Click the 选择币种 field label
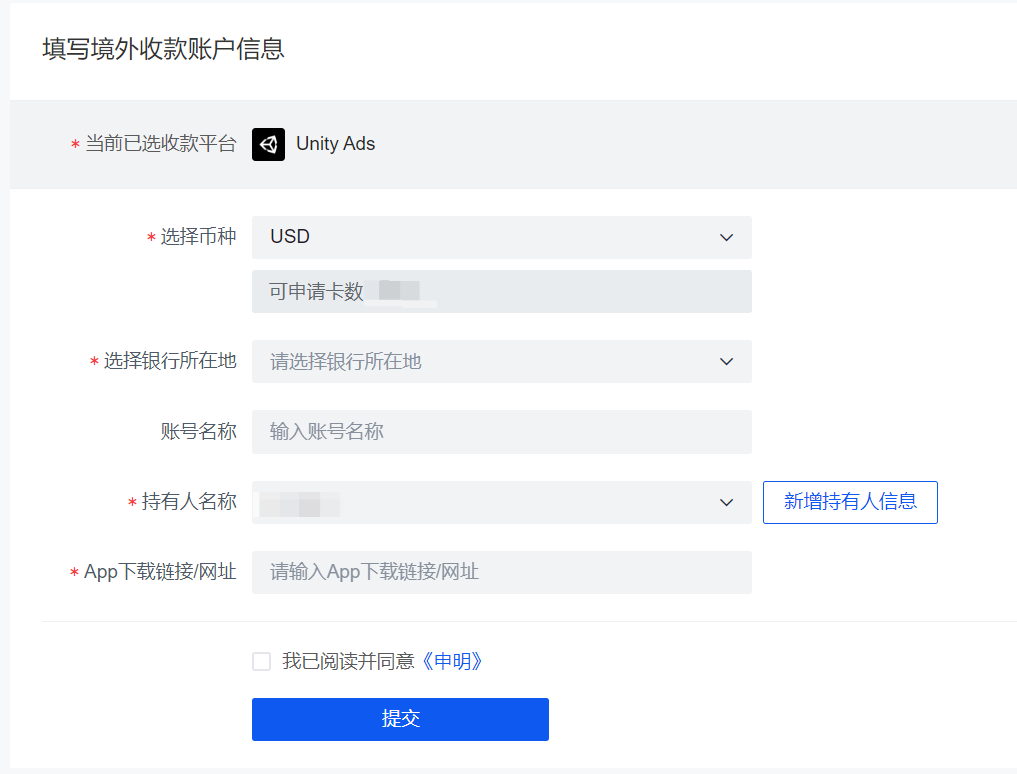This screenshot has width=1017, height=774. point(198,237)
